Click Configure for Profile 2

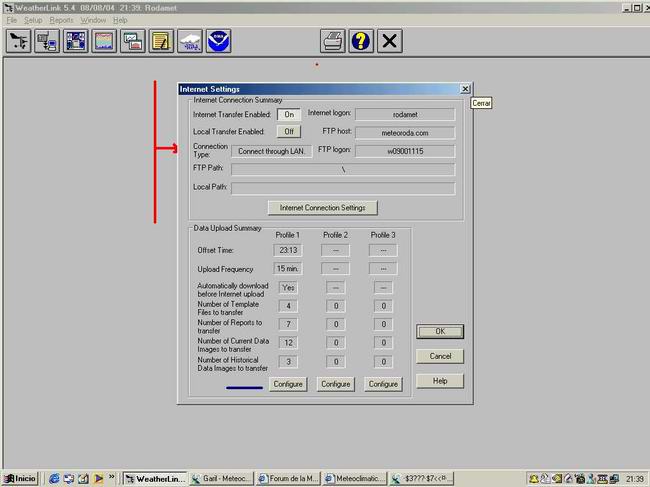click(x=336, y=384)
